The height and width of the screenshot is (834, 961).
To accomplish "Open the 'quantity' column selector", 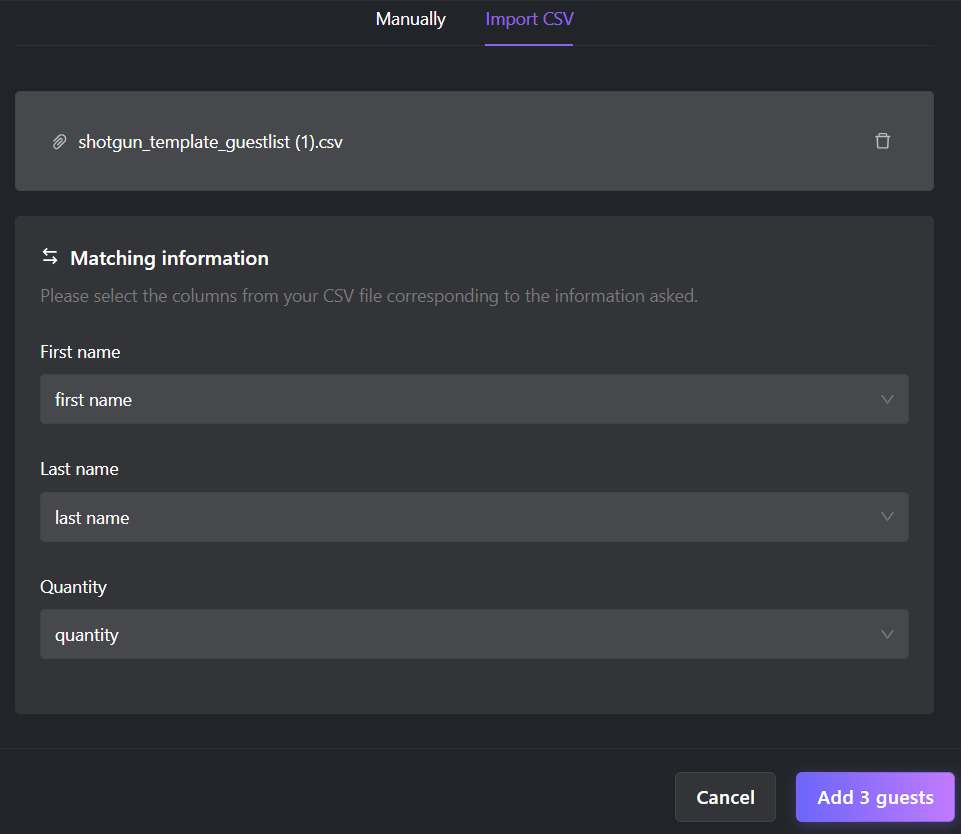I will tap(474, 634).
